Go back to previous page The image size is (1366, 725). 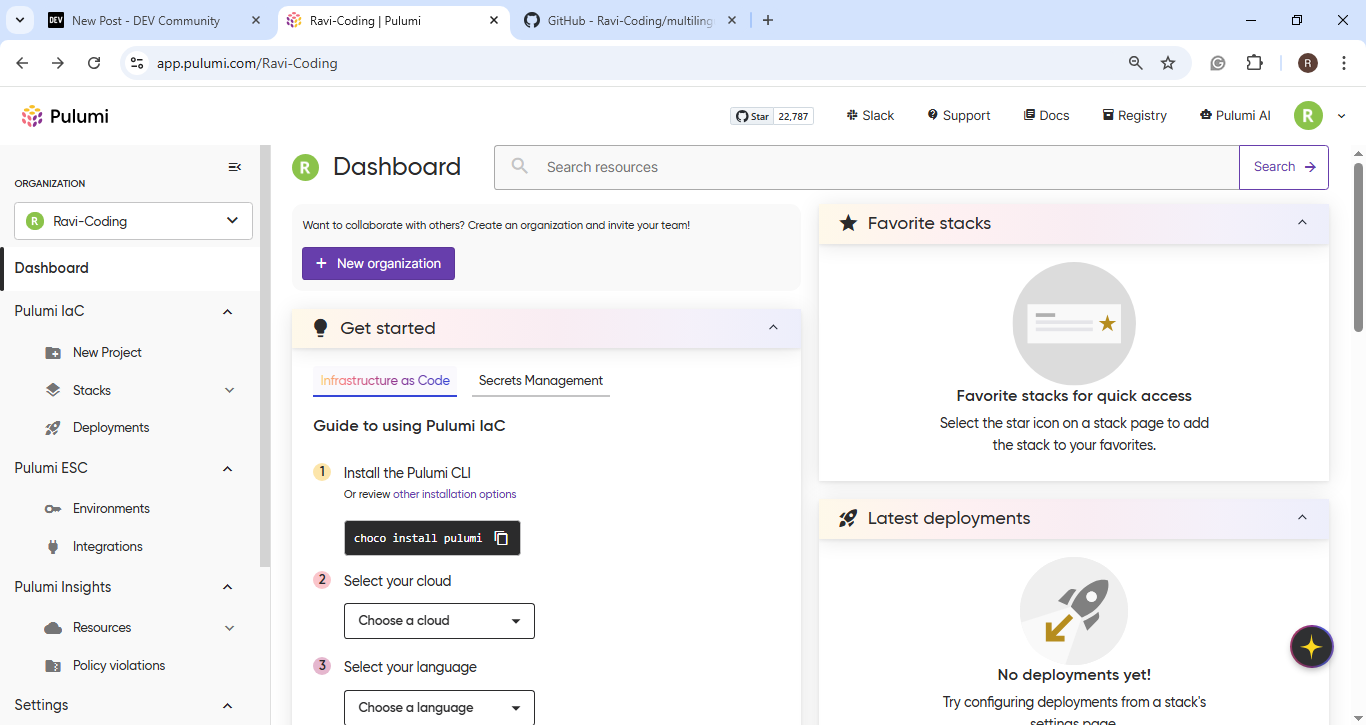click(x=23, y=63)
